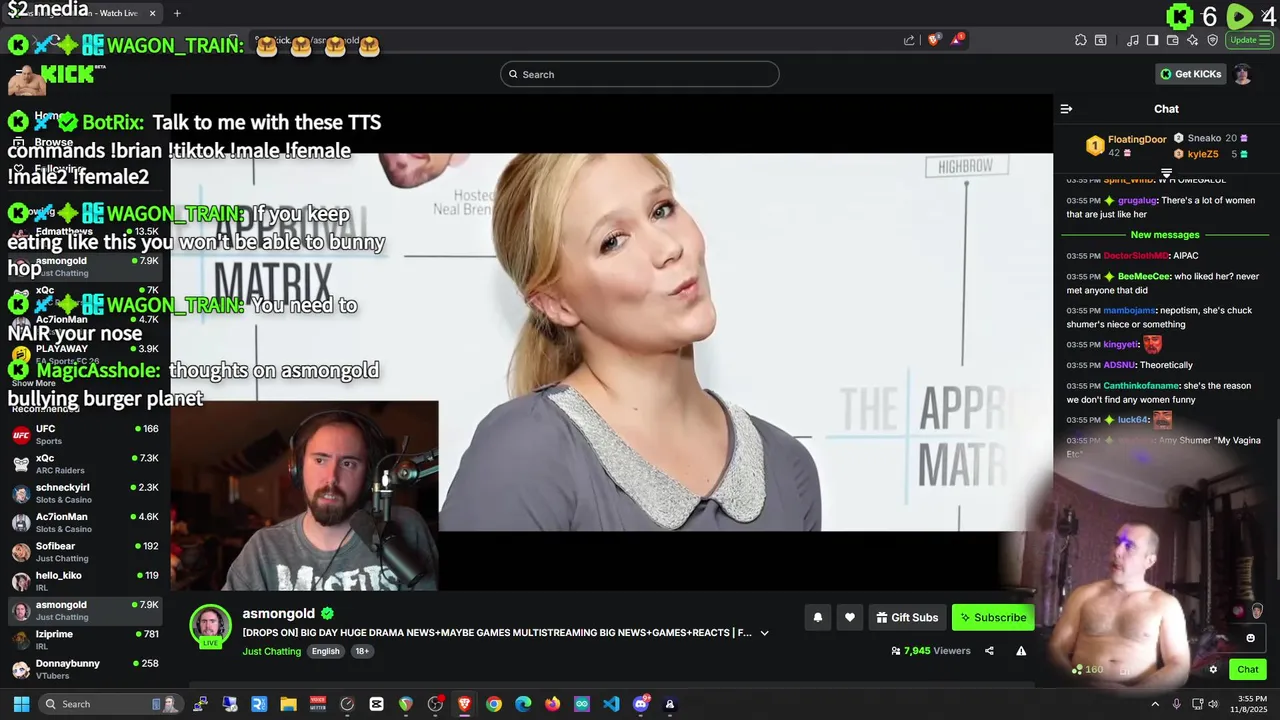Open Firefox from taskbar

[x=553, y=704]
